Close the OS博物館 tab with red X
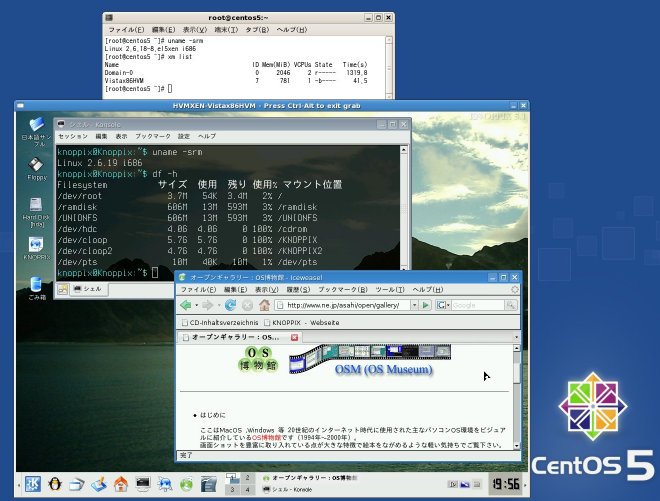This screenshot has height=501, width=660. [x=294, y=337]
